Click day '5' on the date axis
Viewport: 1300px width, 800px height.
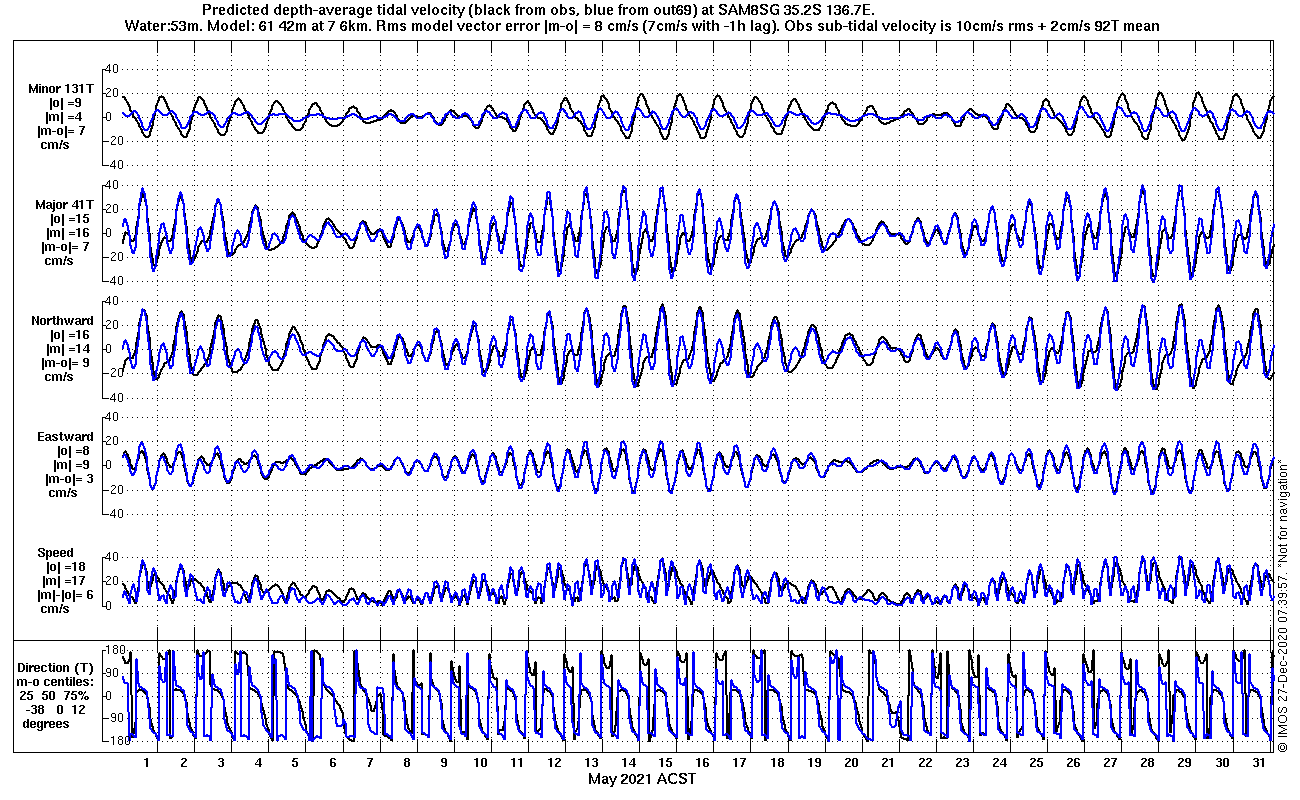coord(295,763)
